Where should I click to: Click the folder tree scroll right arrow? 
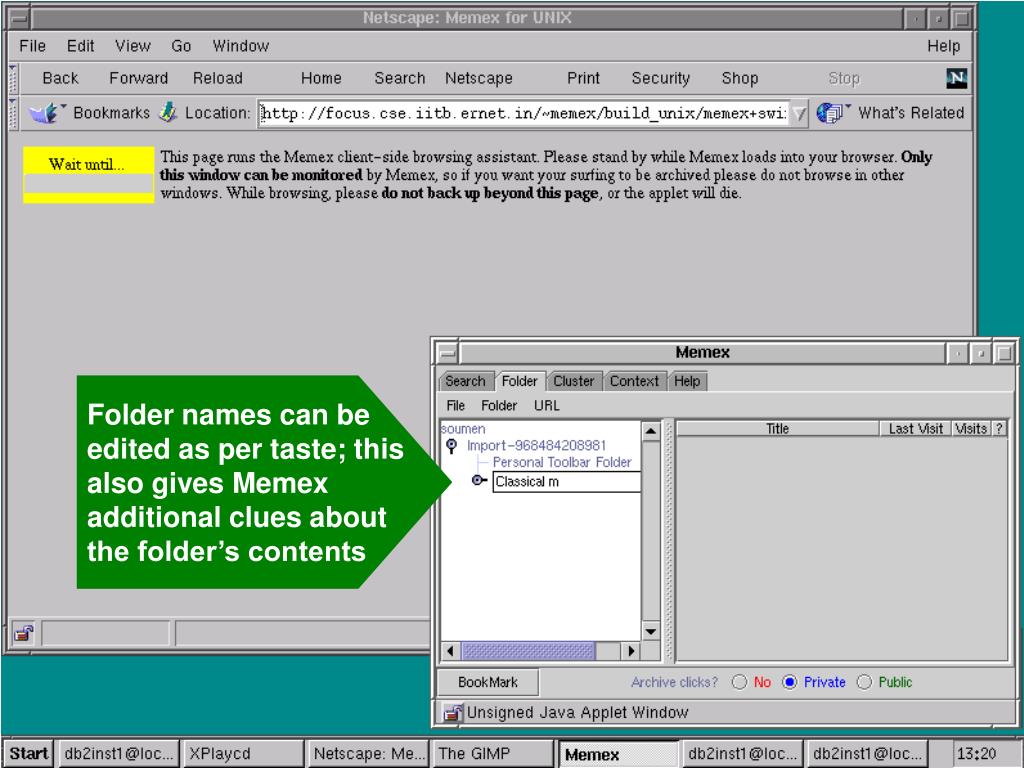point(631,651)
